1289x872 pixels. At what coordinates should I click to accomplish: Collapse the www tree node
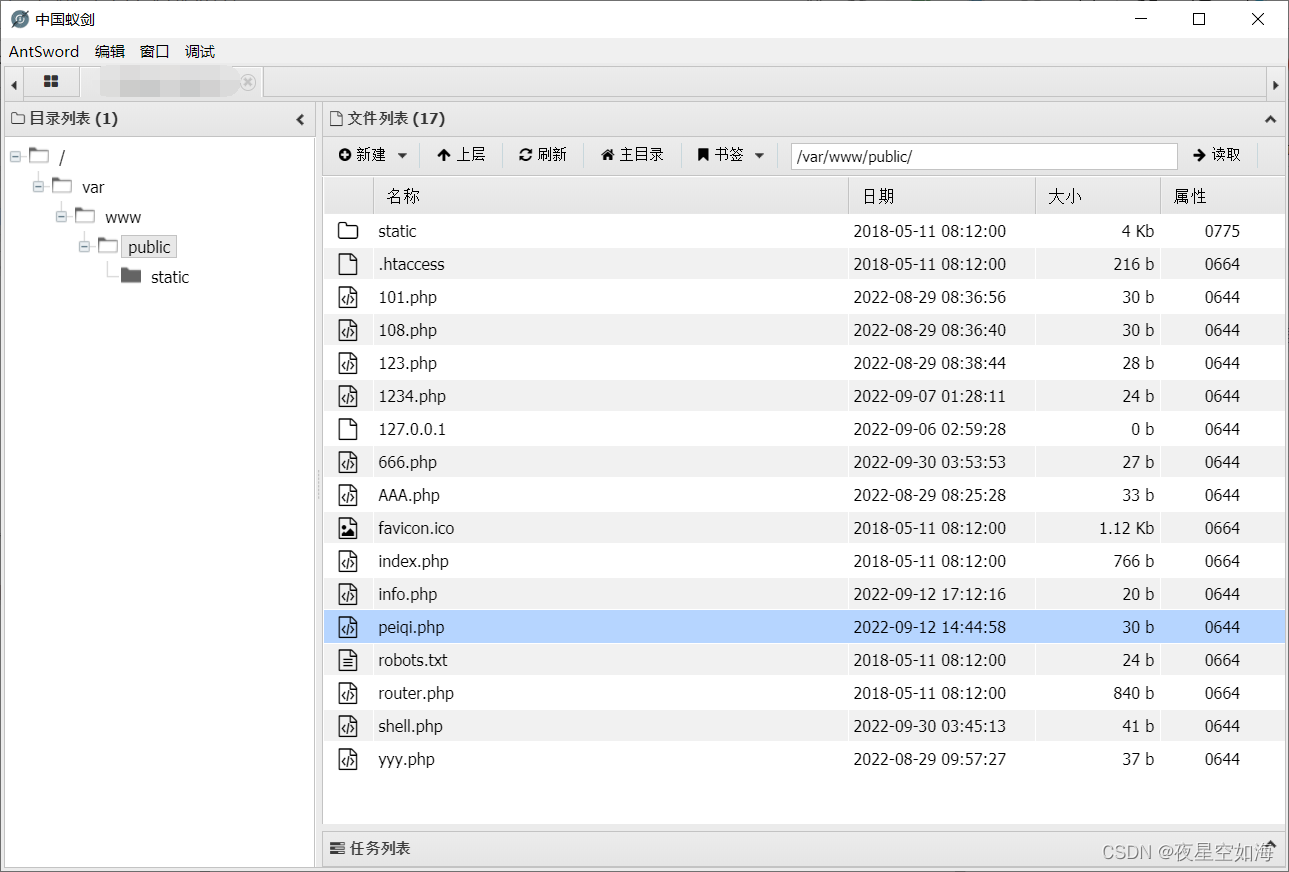point(61,216)
